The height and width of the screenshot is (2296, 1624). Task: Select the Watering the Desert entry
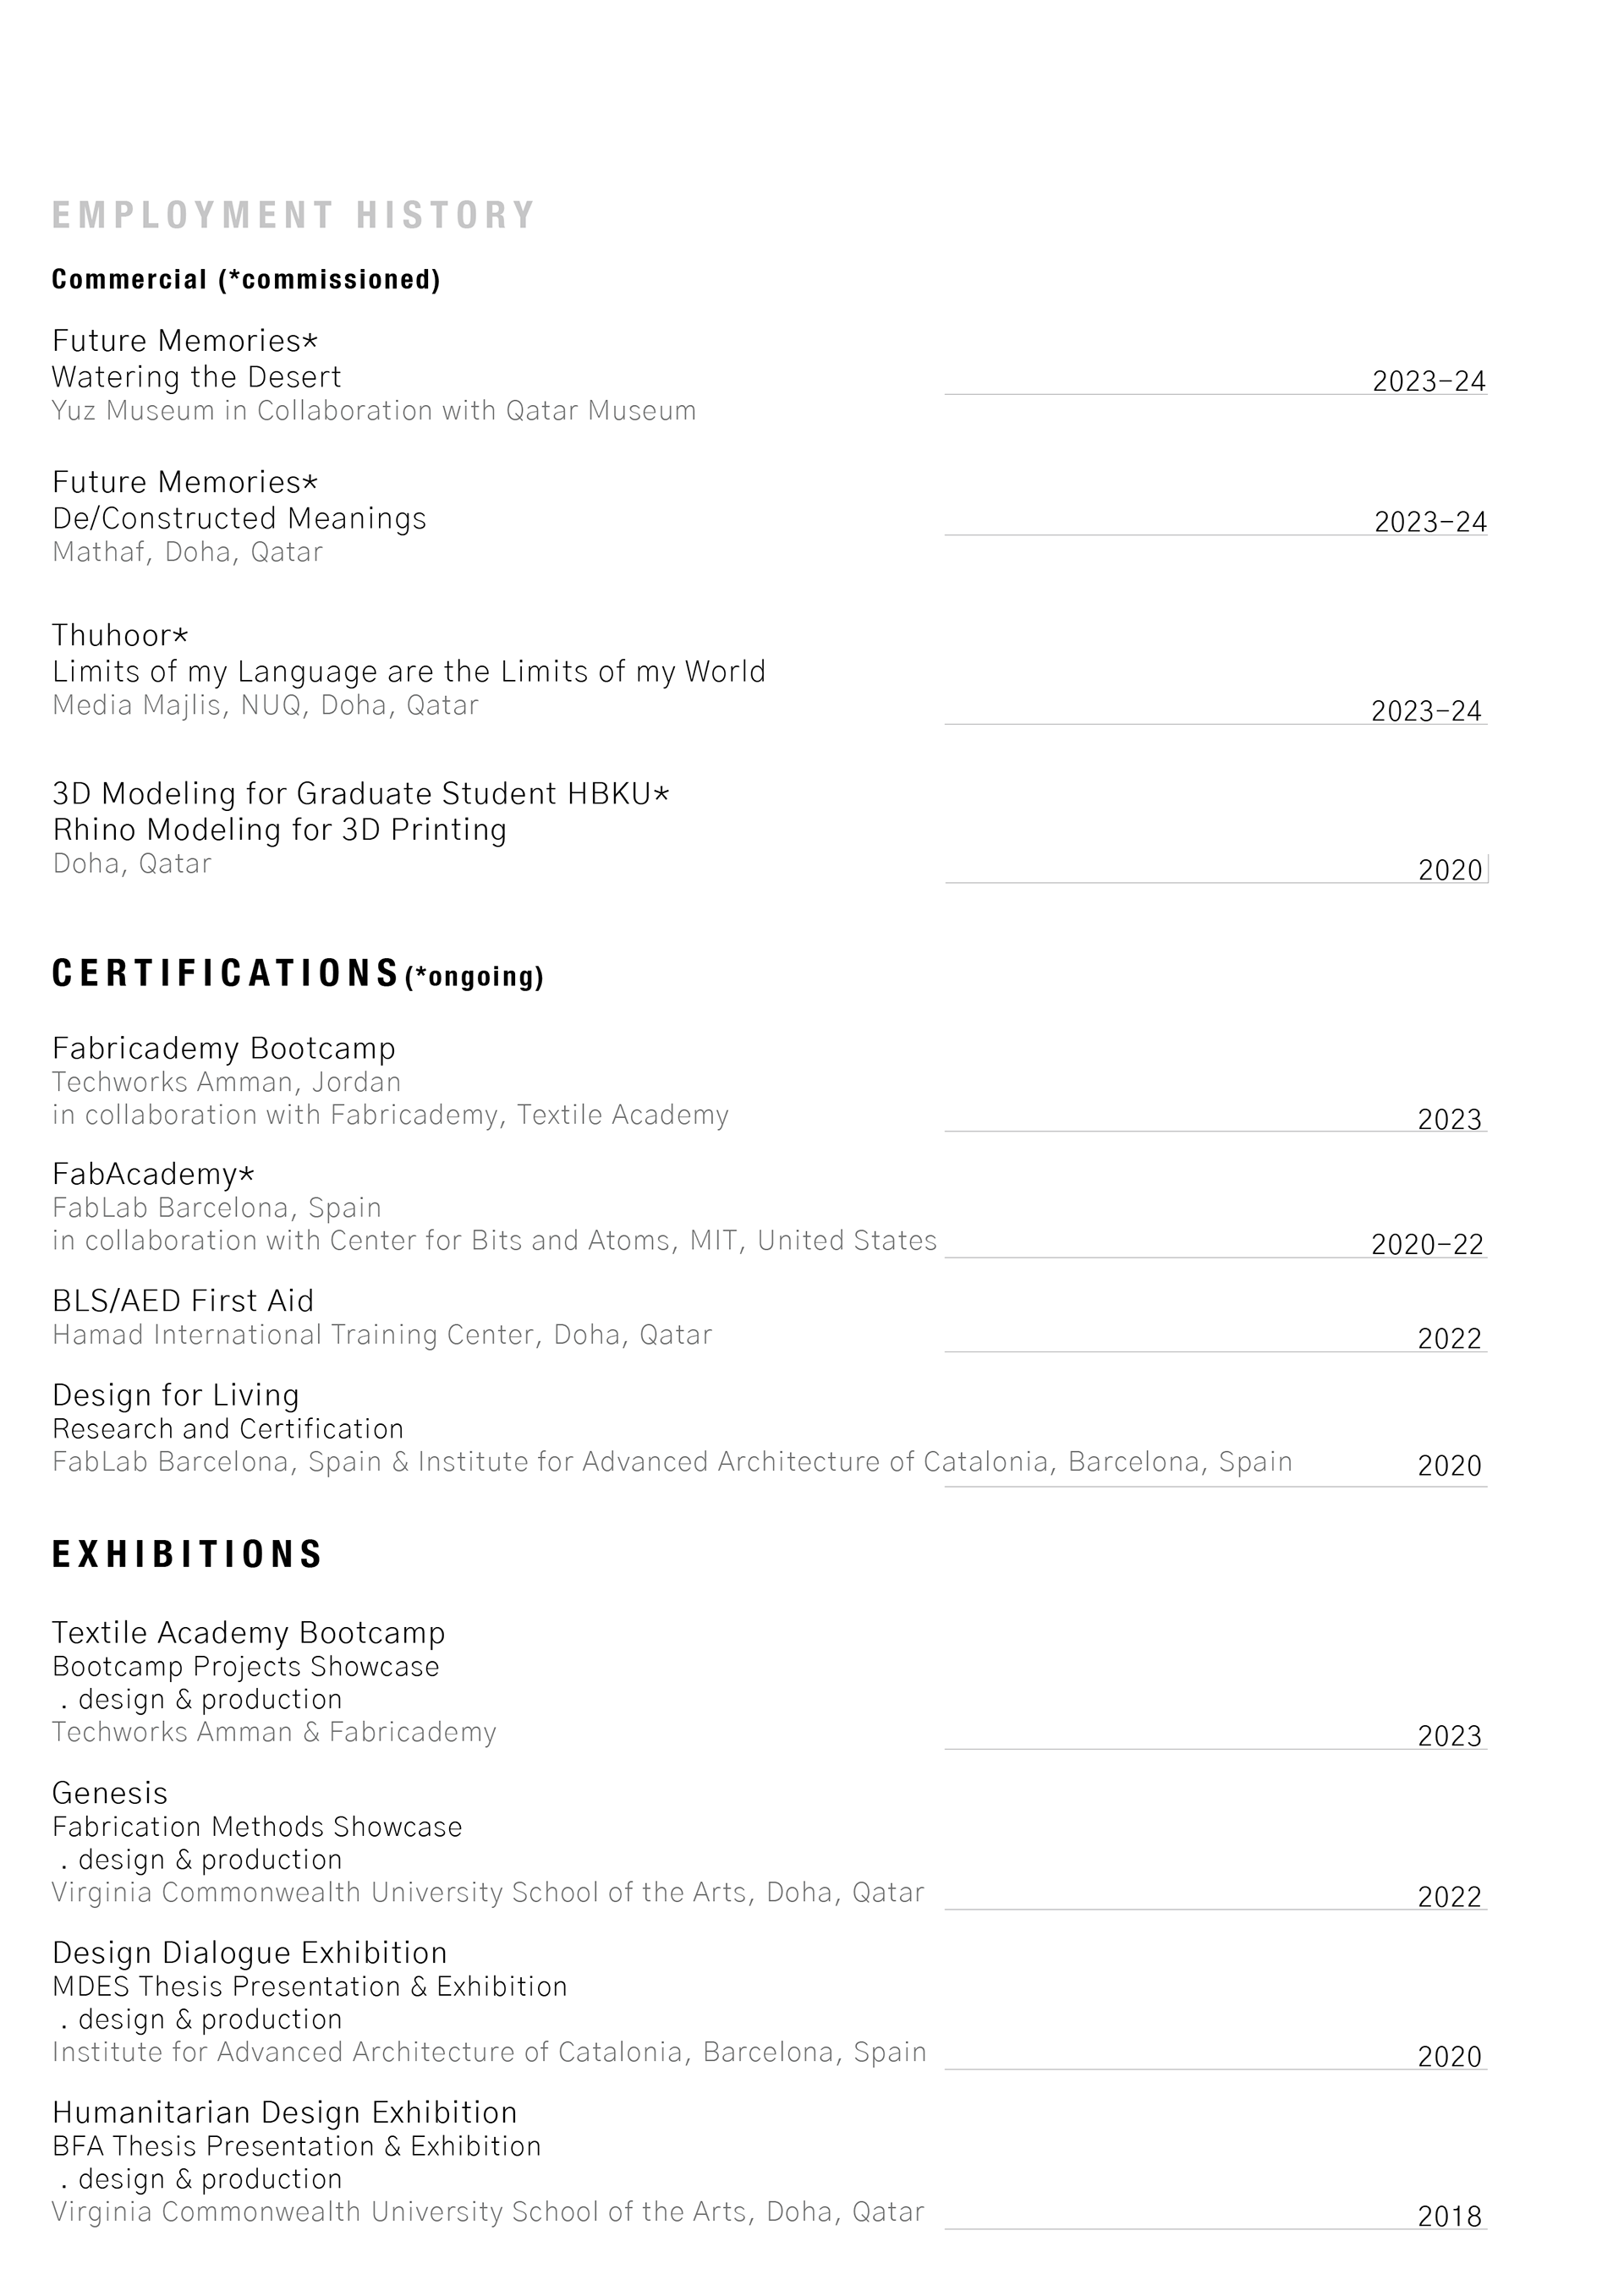click(196, 377)
